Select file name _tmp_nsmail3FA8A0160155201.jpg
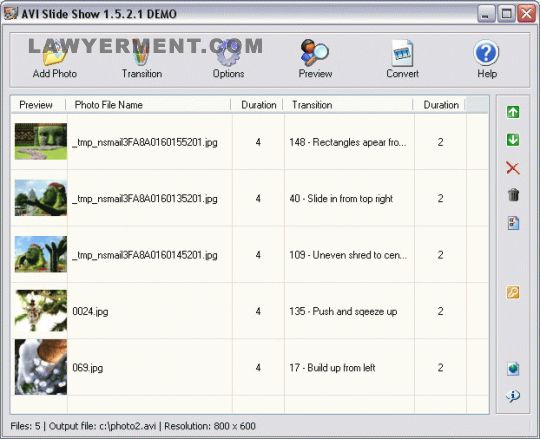The image size is (540, 439). [145, 142]
